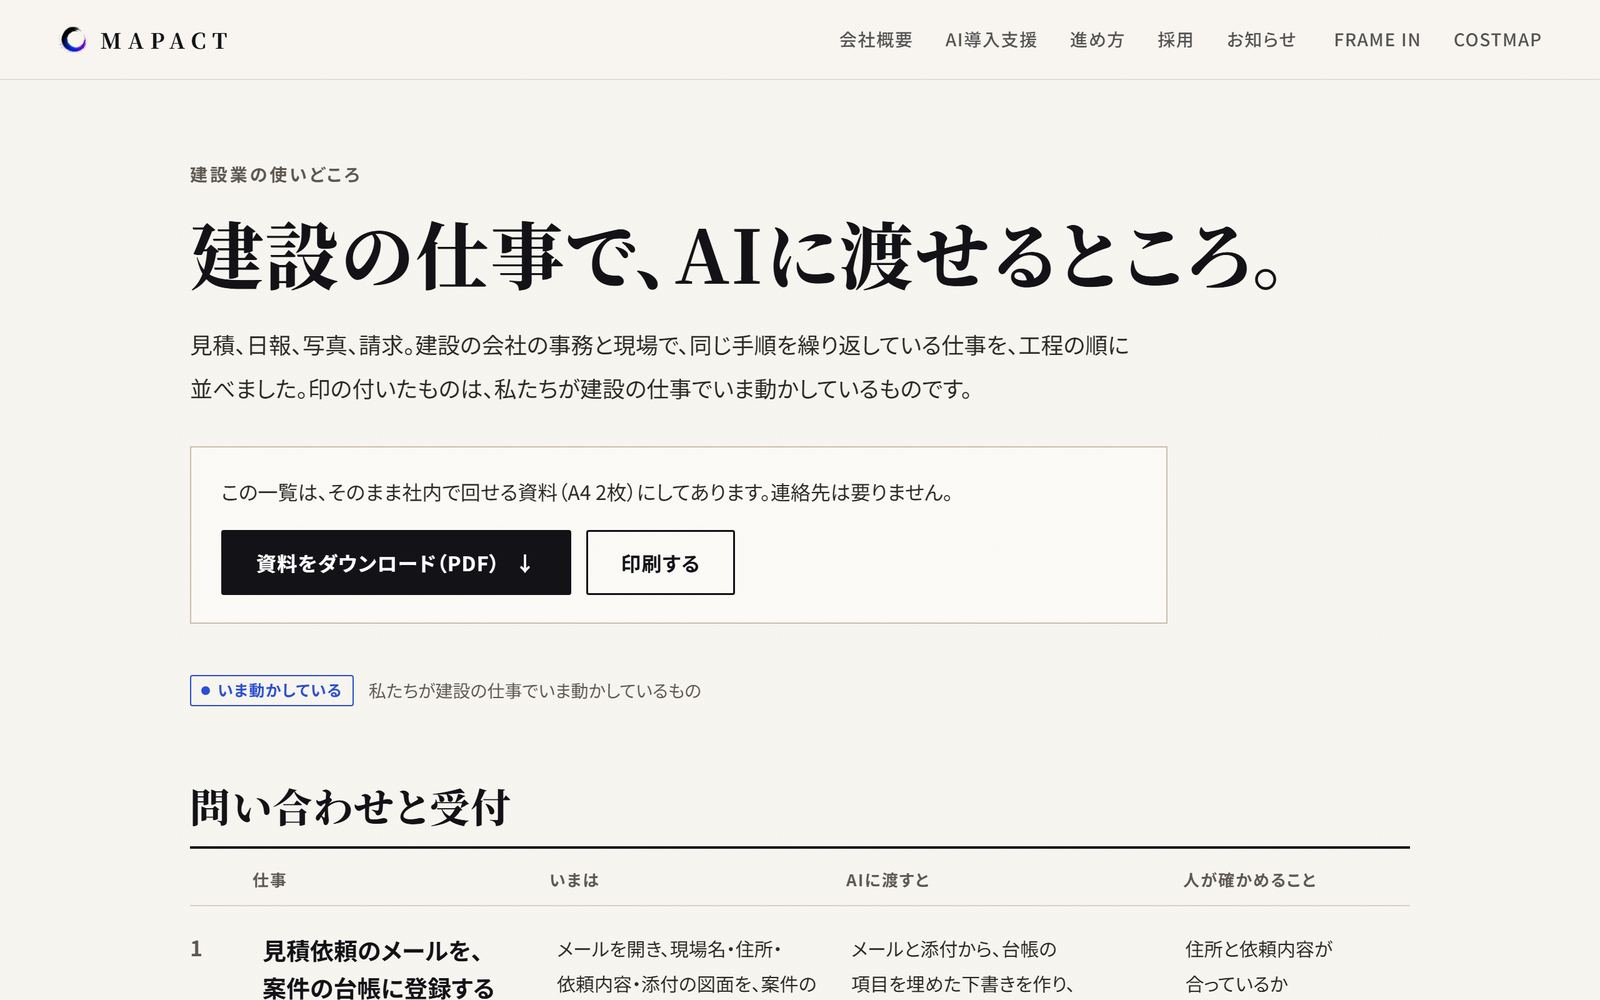
Task: Click the いまは column header
Action: (574, 880)
